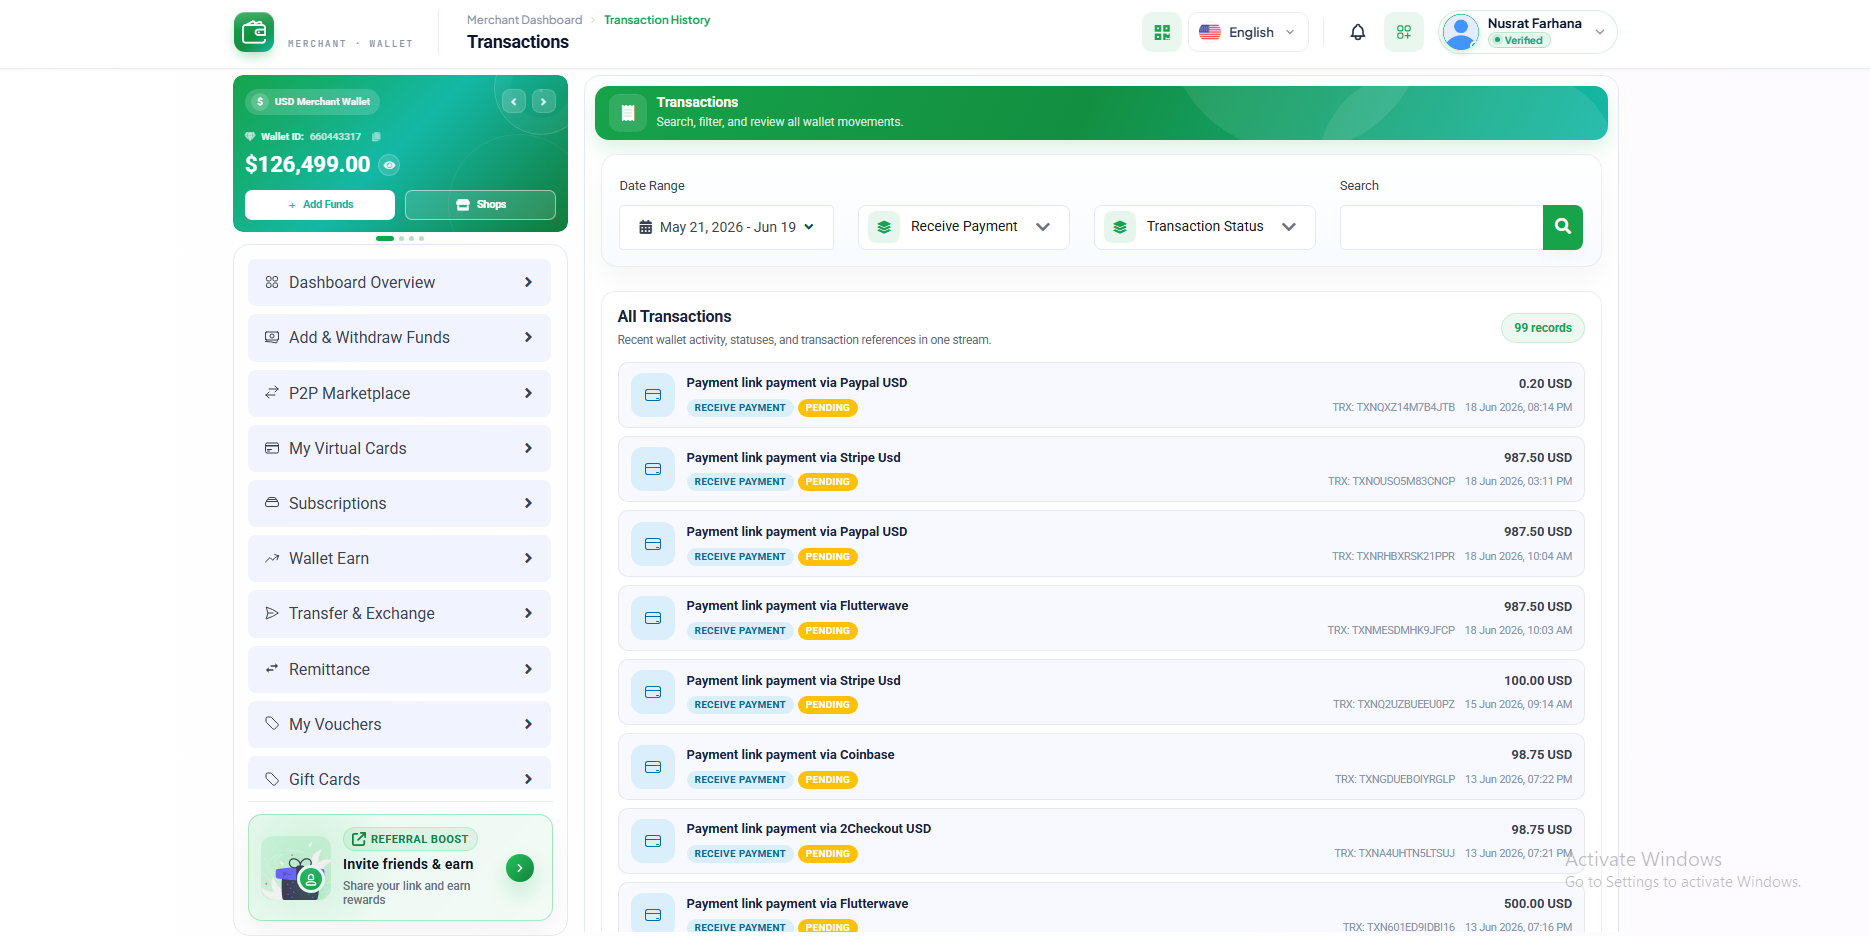
Task: Open P2P Marketplace menu item
Action: click(x=399, y=393)
